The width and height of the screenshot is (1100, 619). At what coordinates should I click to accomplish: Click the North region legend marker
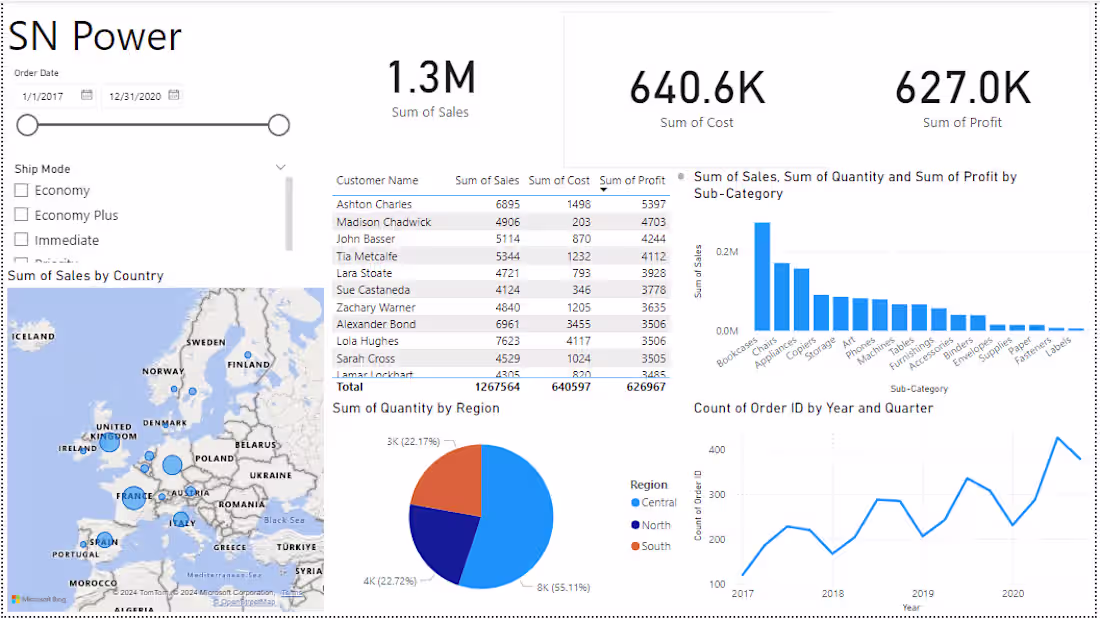point(636,525)
